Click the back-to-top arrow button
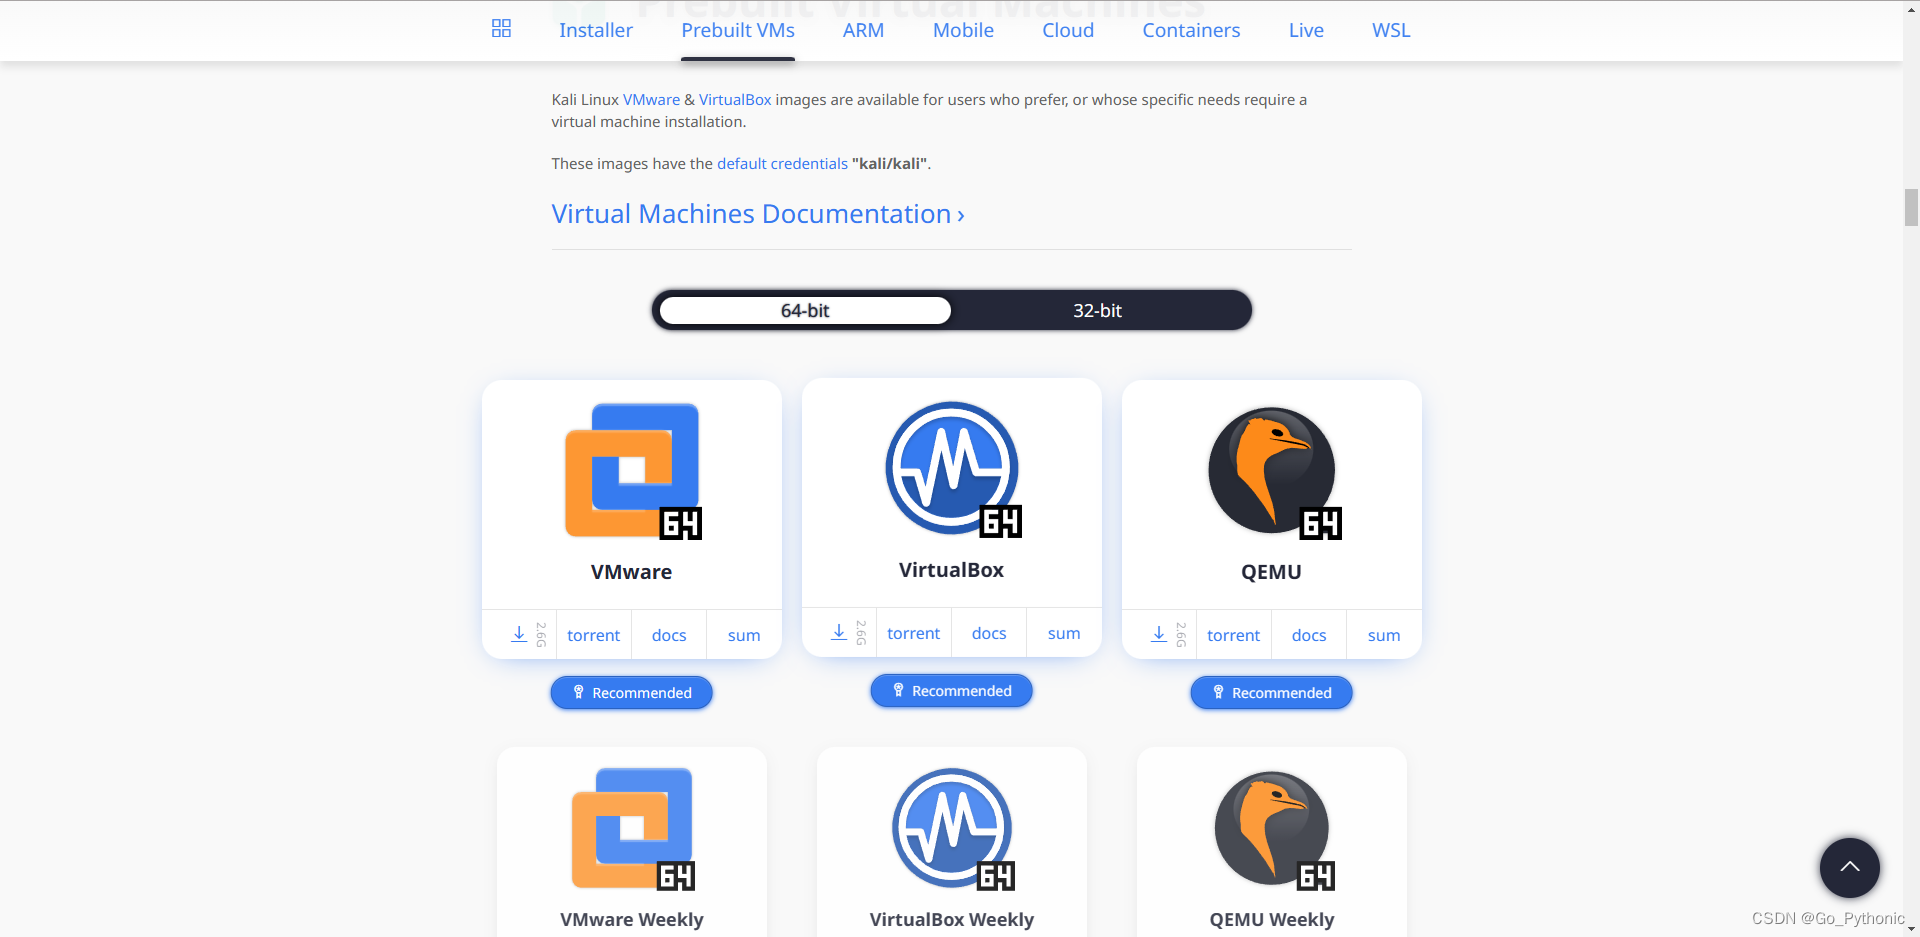 coord(1850,868)
